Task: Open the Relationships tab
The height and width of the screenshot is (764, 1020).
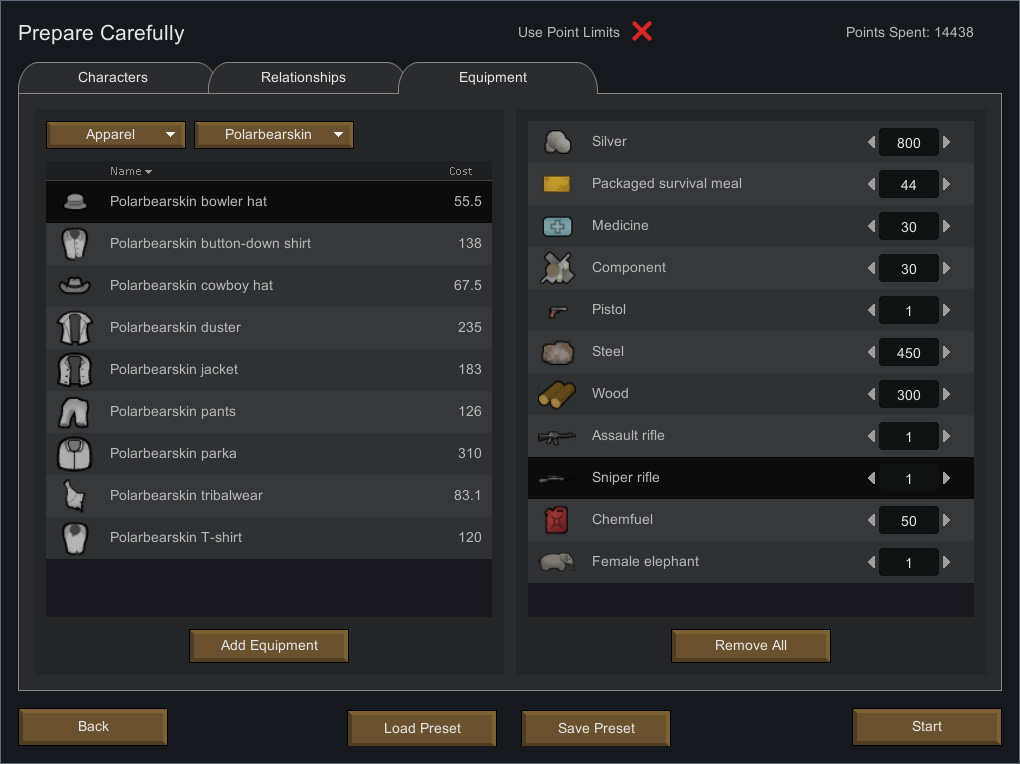Action: [x=303, y=77]
